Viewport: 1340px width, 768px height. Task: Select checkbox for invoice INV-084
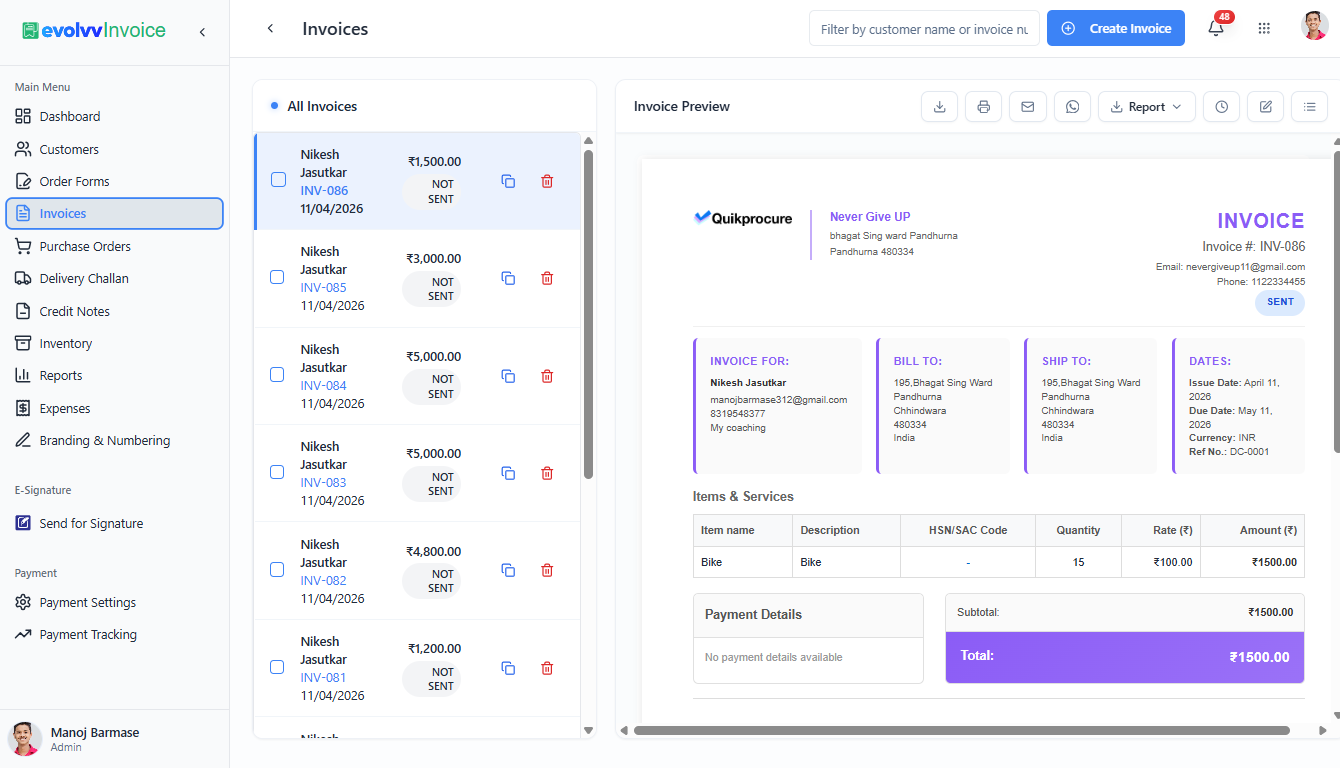[278, 375]
